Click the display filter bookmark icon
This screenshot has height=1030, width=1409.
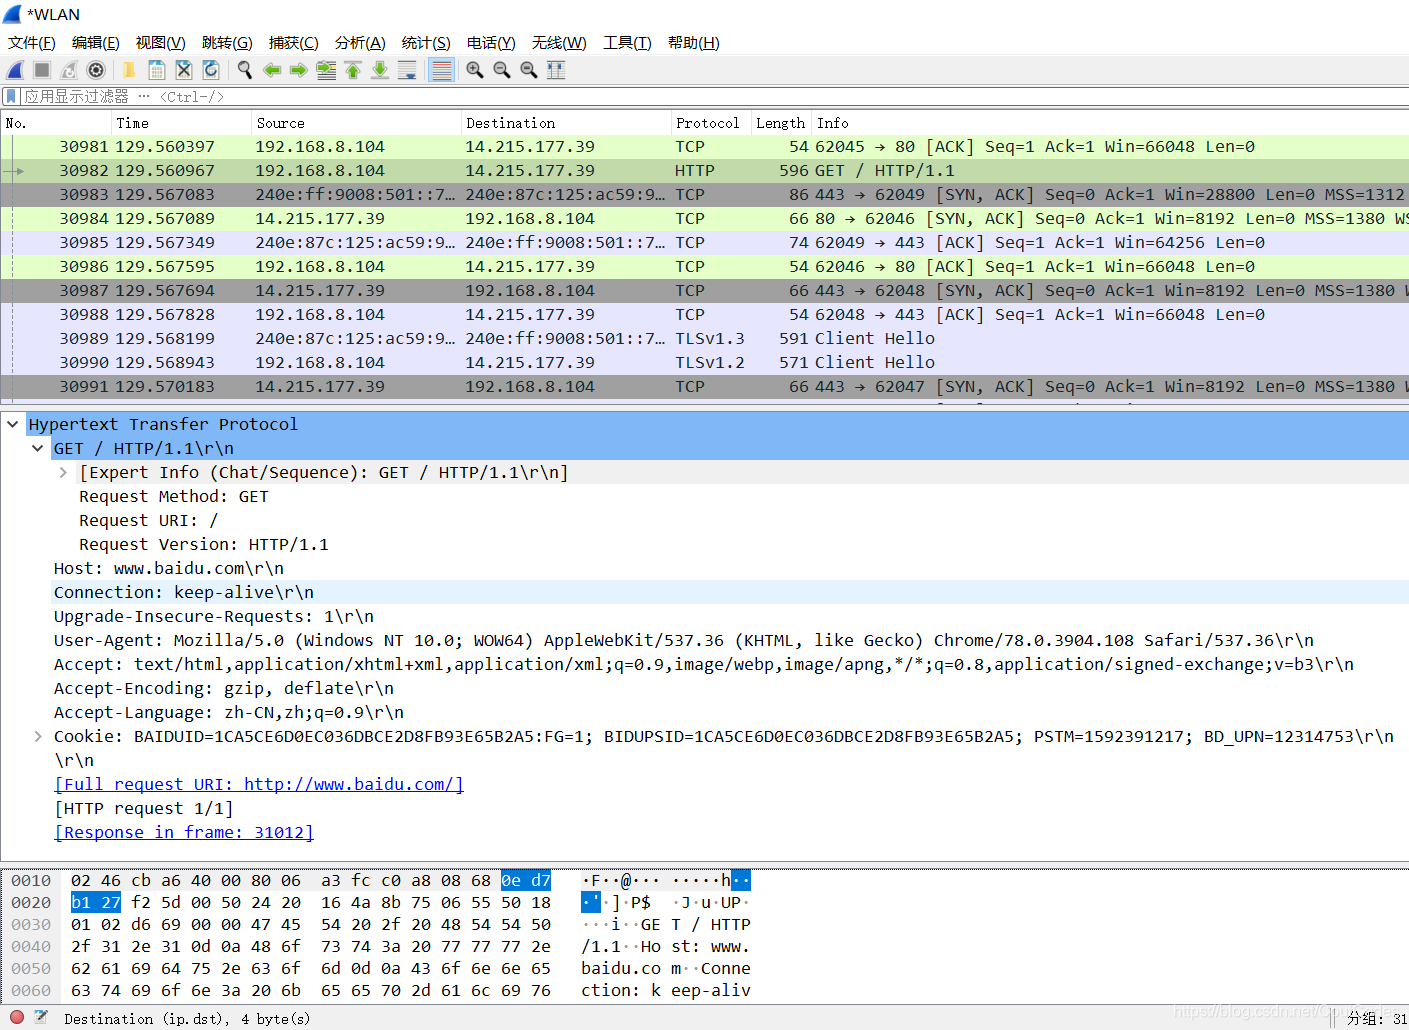pos(11,96)
